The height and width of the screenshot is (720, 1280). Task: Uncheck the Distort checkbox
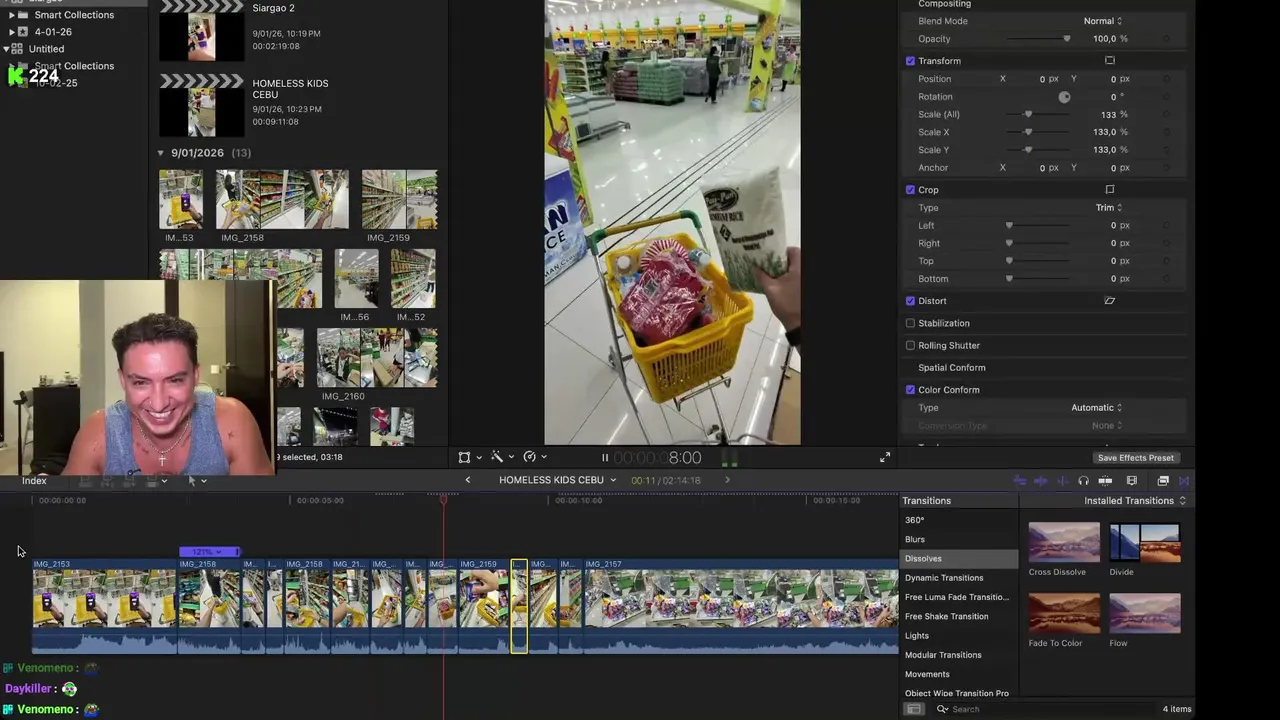point(910,301)
